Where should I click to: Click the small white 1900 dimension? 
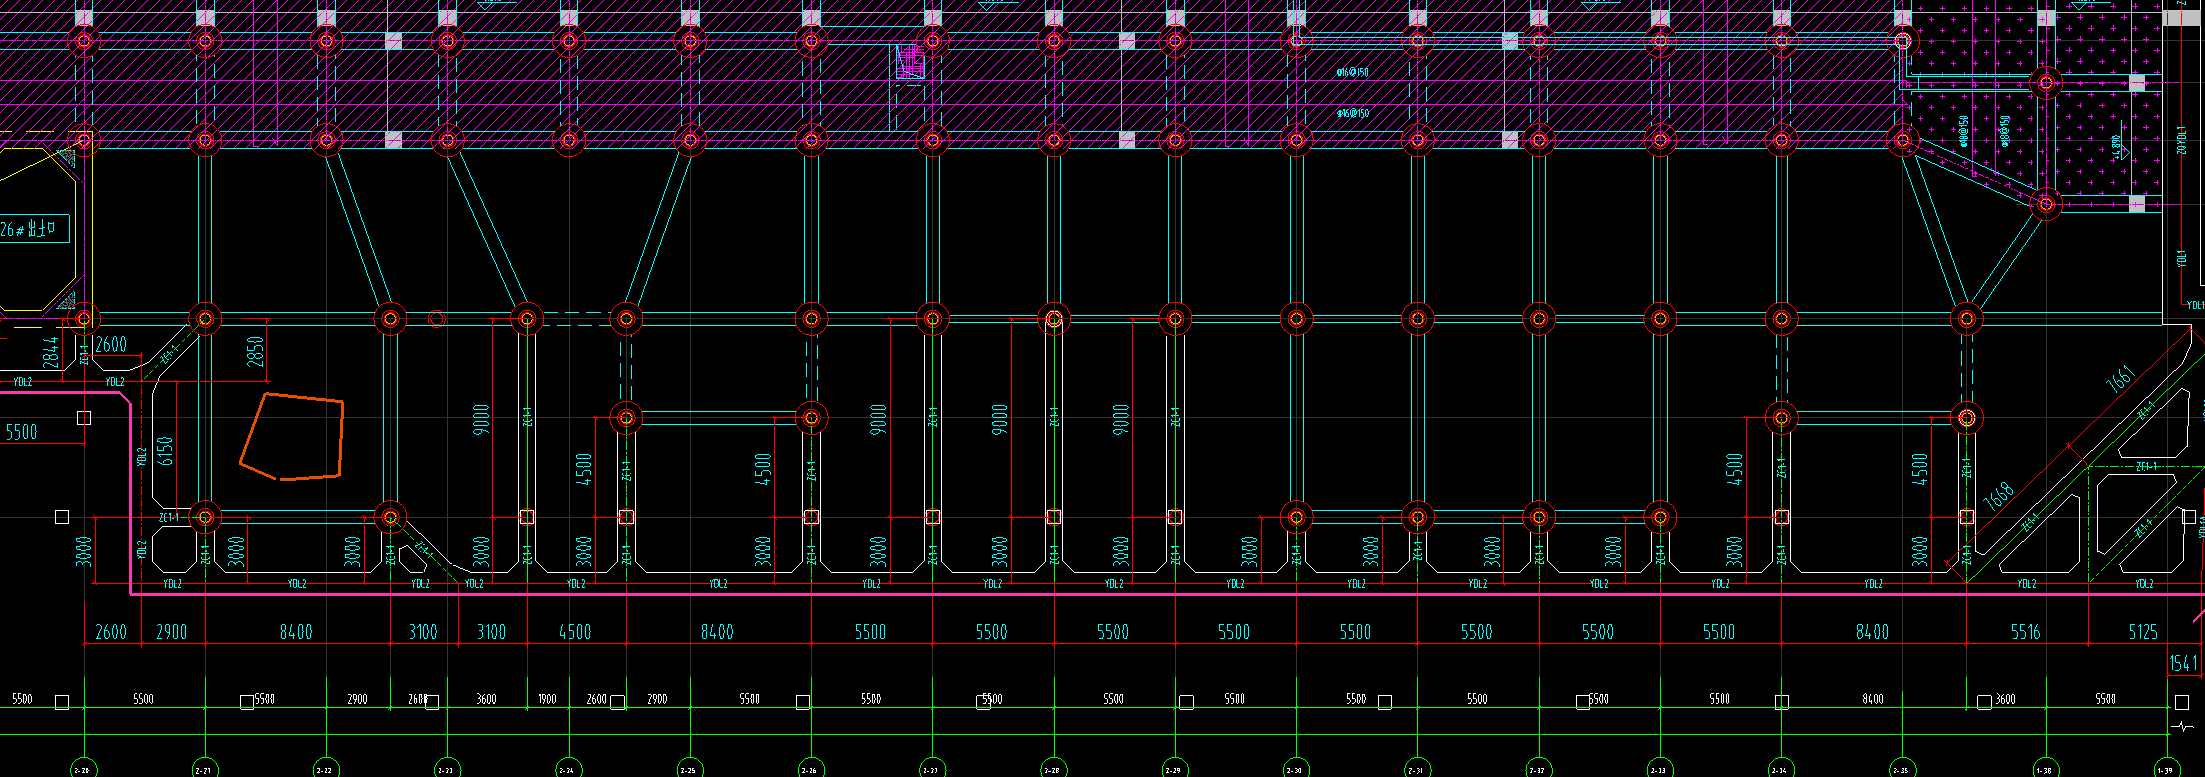pos(547,699)
